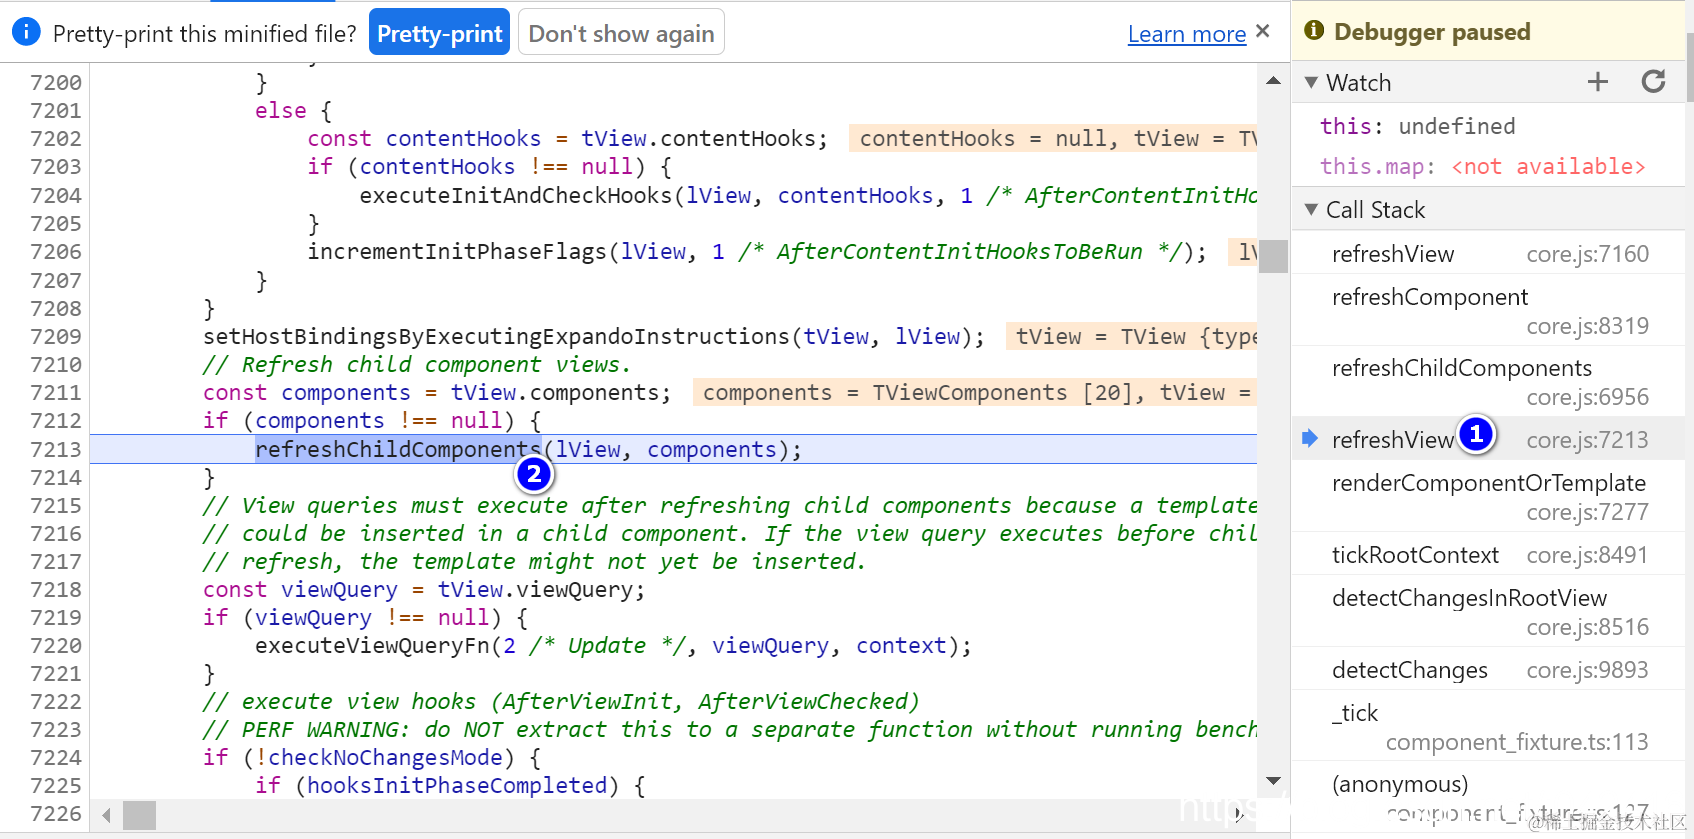Select refreshView core.js:7160 stack frame
1694x839 pixels.
tap(1489, 254)
